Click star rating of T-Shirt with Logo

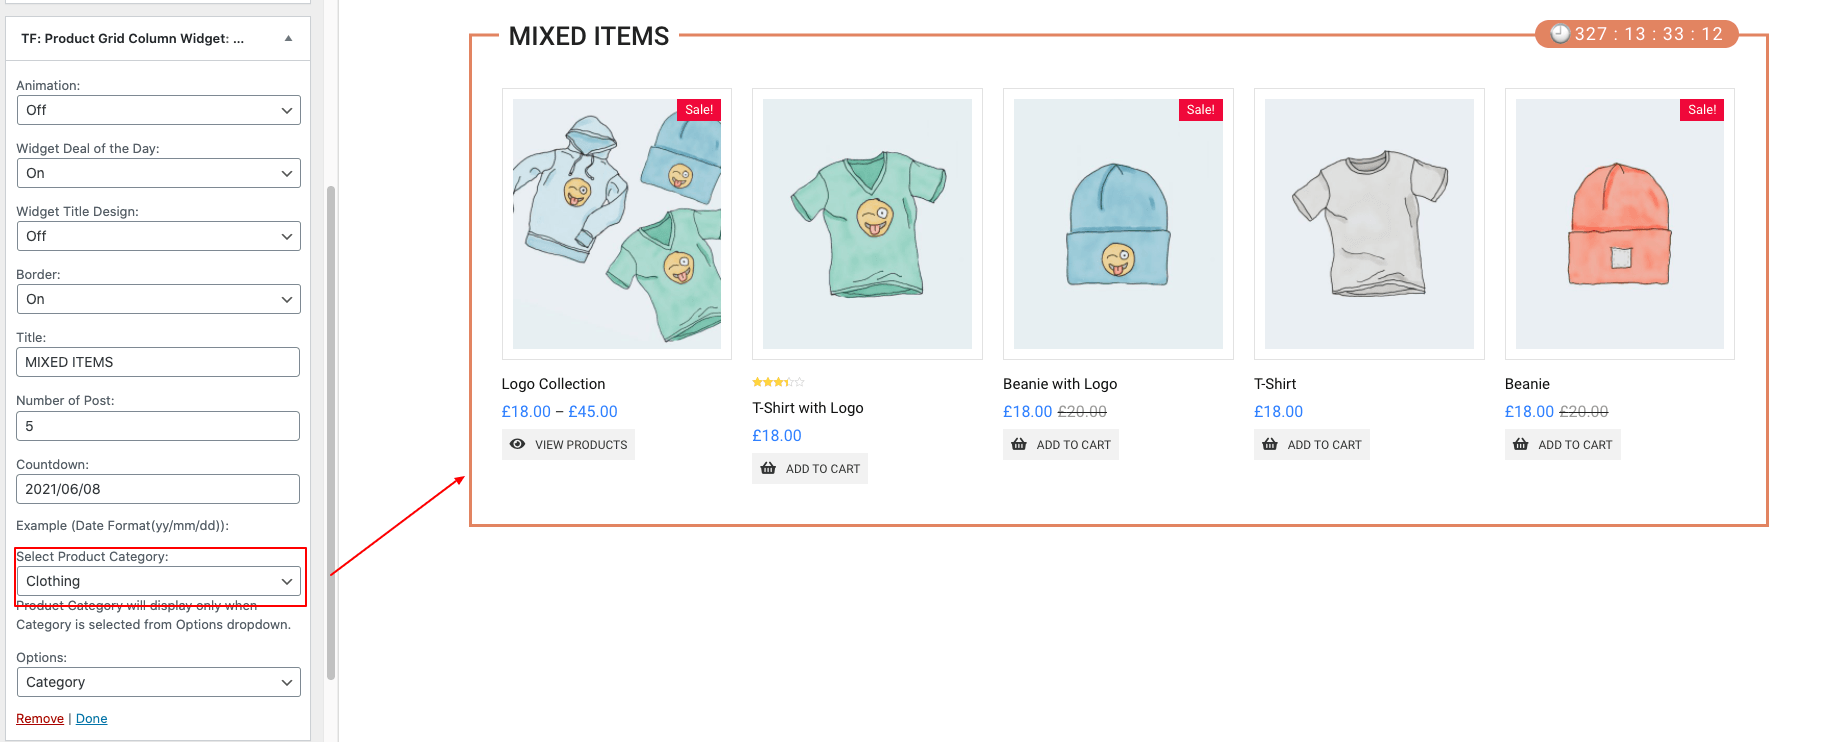778,382
